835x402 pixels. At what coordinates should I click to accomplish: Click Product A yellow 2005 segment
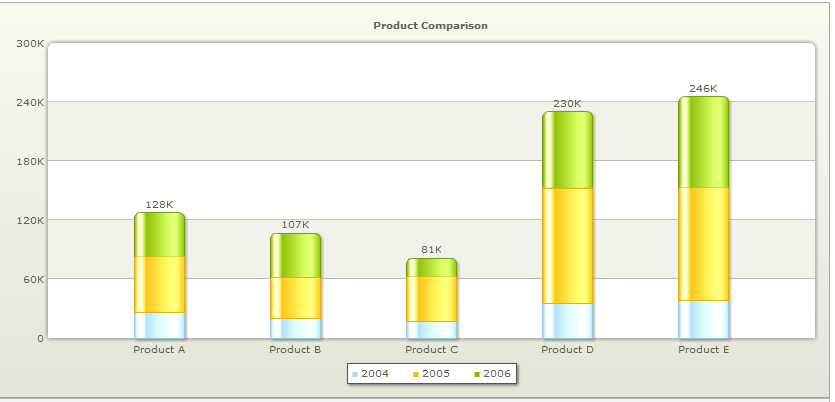[159, 285]
